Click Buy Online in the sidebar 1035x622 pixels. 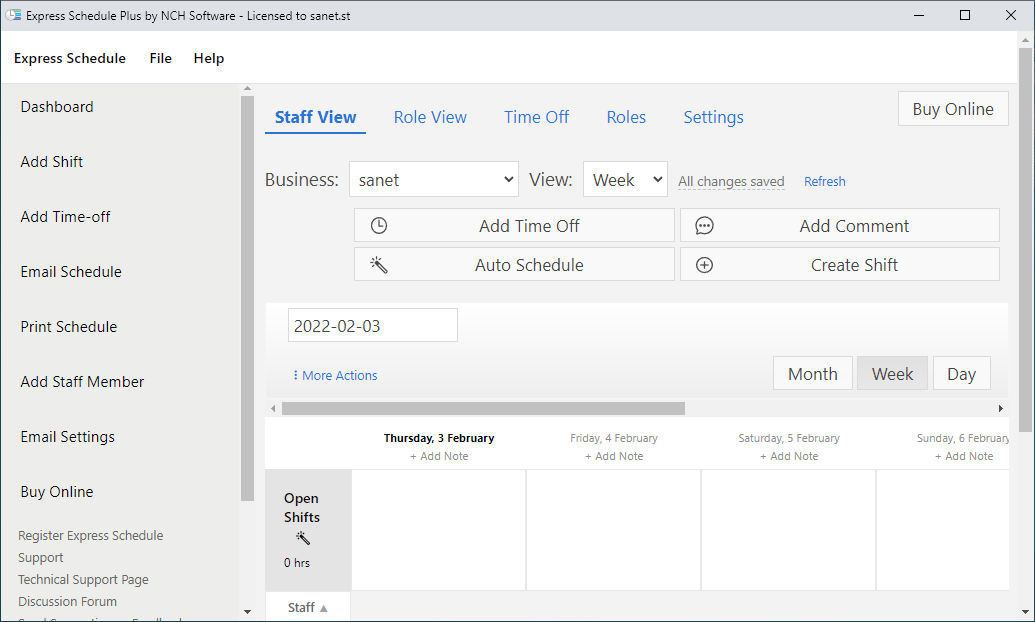pos(57,492)
